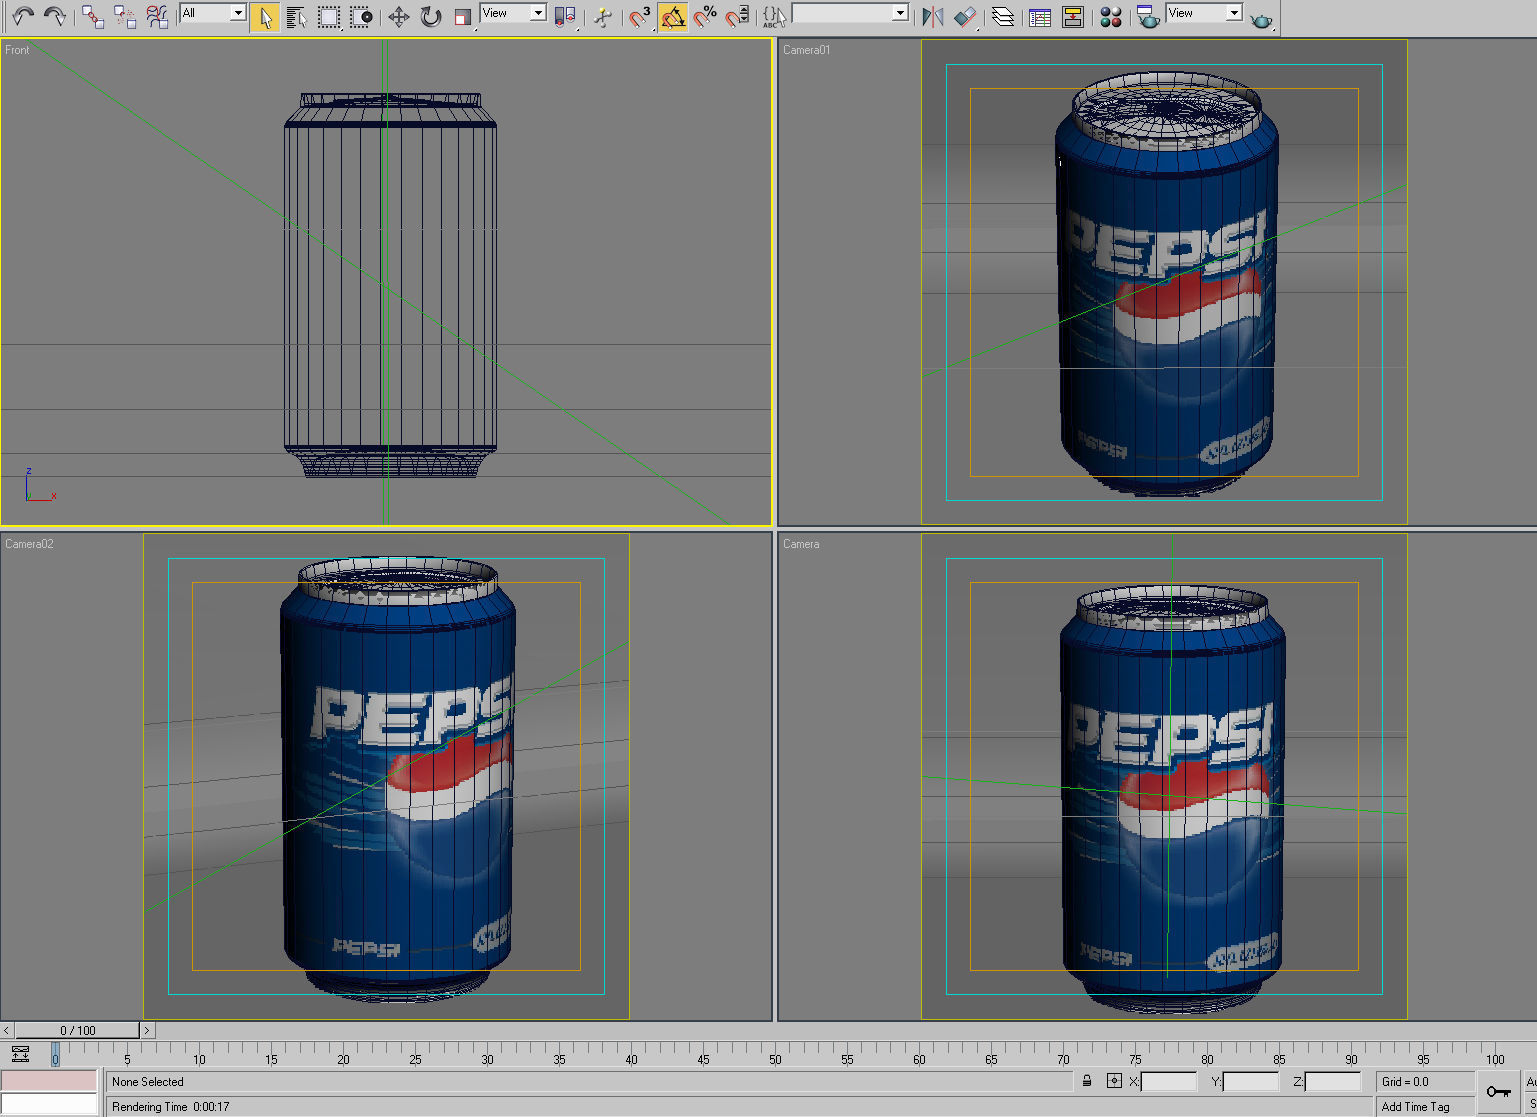Click the 'None Selected' status text
The image size is (1537, 1117).
(148, 1082)
